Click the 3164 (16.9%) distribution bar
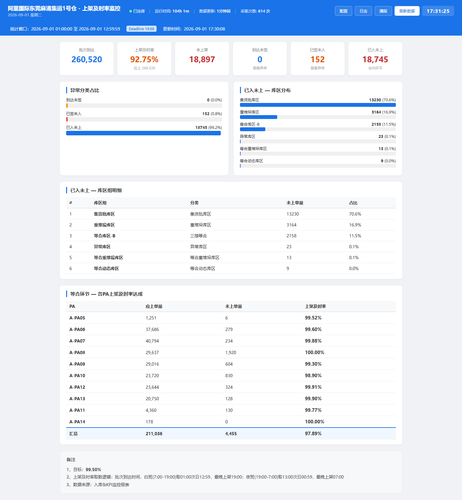Screen dimensions: 462x500 (x=258, y=117)
